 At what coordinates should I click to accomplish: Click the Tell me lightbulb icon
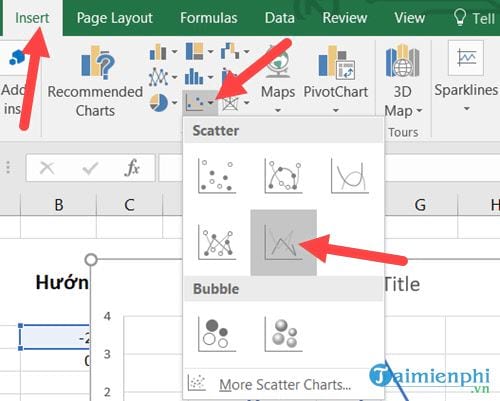click(460, 17)
